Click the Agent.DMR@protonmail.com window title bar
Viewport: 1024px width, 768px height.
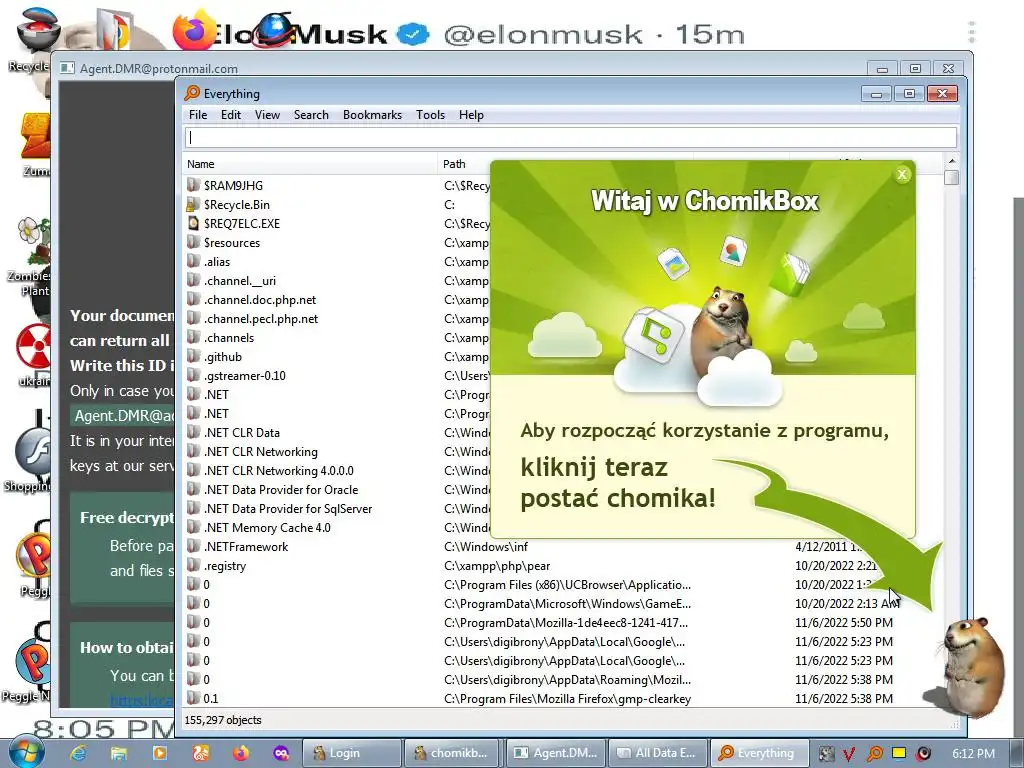point(457,68)
